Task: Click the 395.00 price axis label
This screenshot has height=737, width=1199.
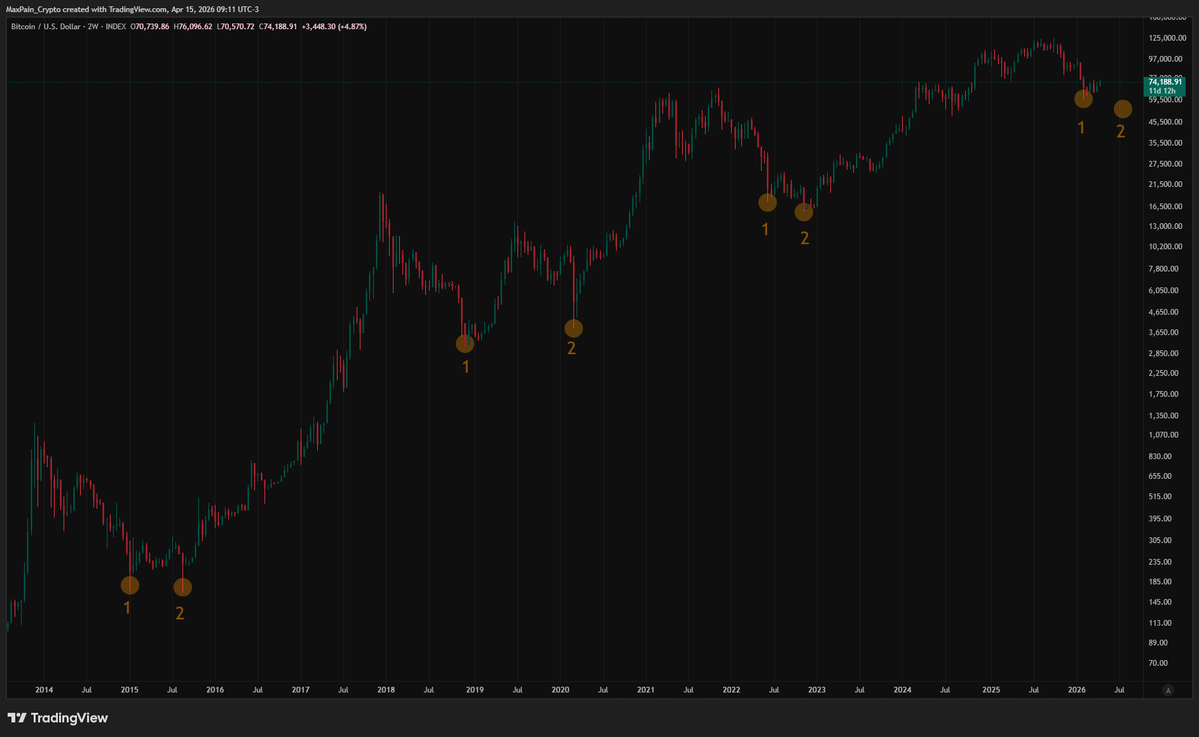Action: [x=1162, y=519]
